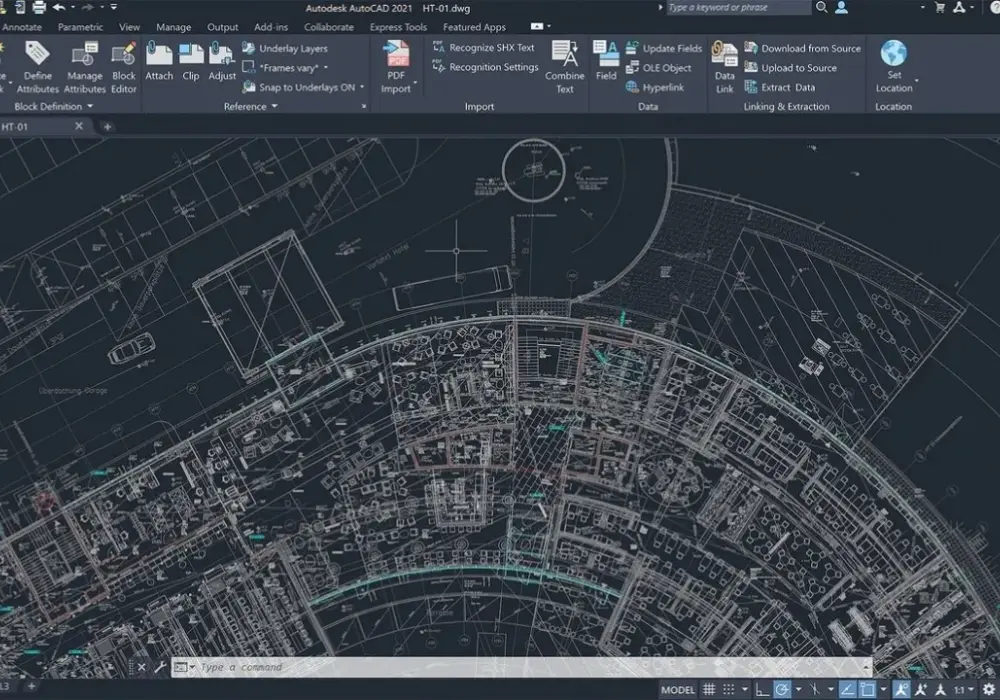This screenshot has height=700, width=1000.
Task: Click the Combine Text tool
Action: tap(564, 67)
